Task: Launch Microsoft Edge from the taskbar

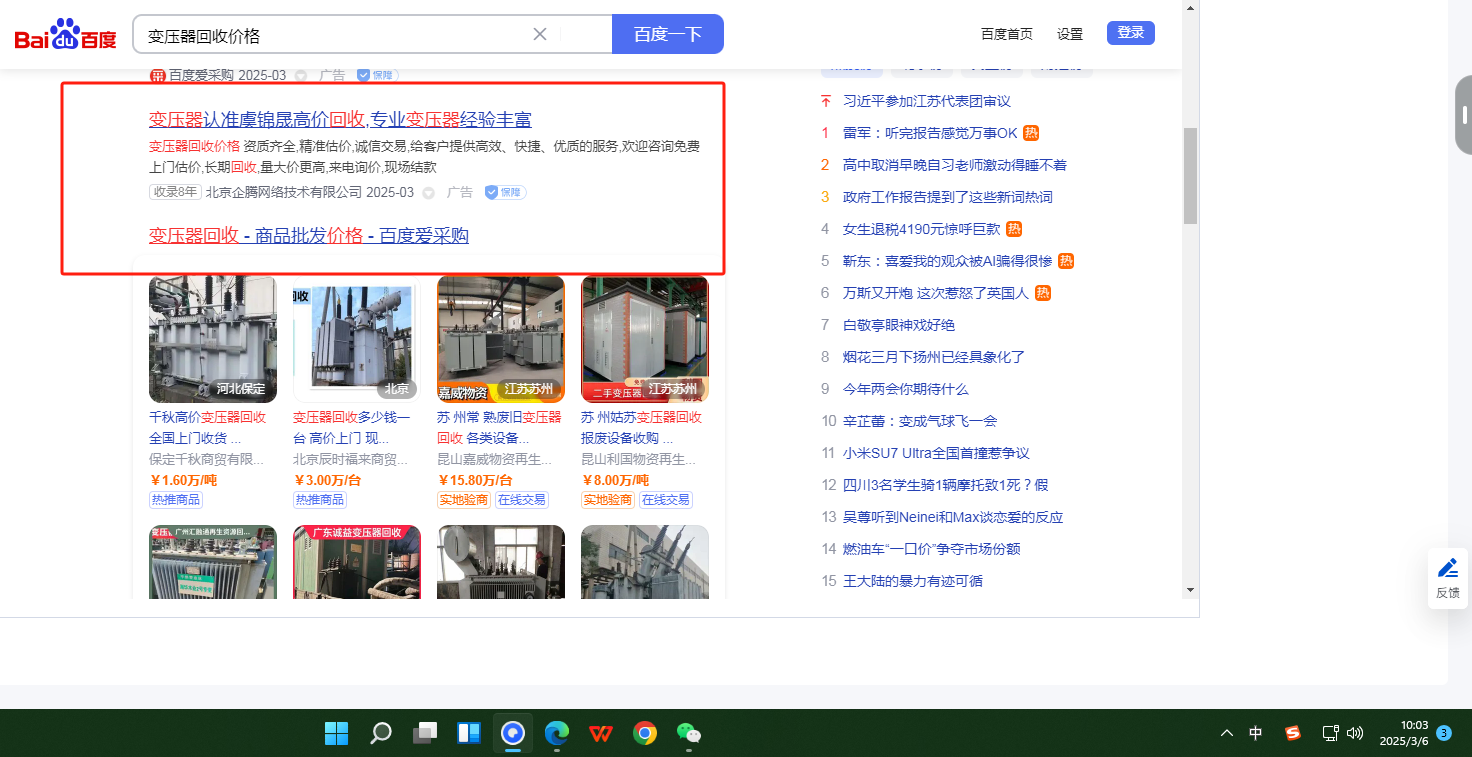Action: coord(557,734)
